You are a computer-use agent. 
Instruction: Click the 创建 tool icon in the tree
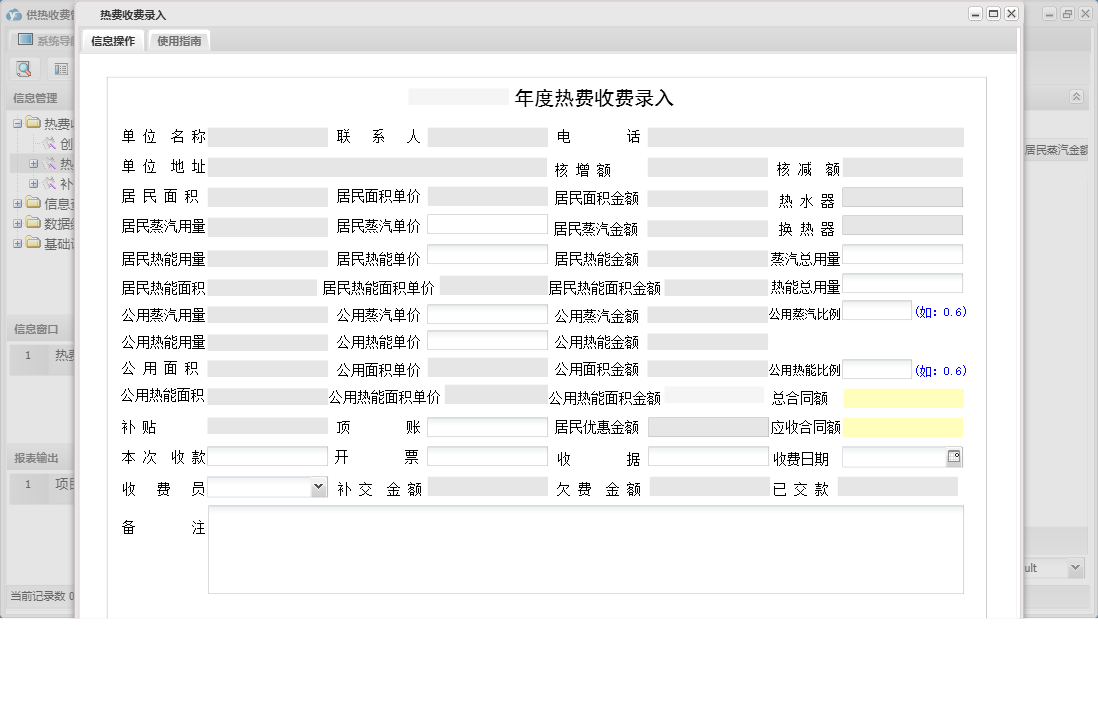click(x=47, y=144)
